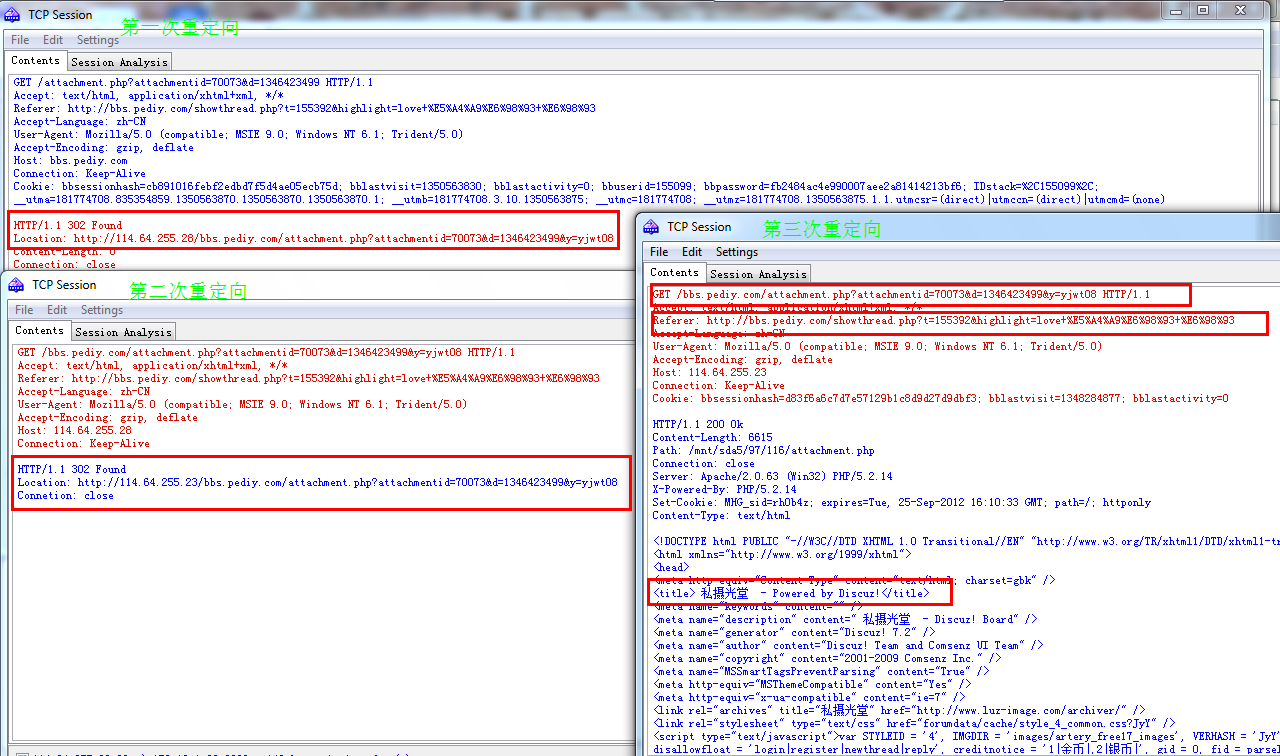
Task: Click the 'Host: 114.64.255.28' header line
Action: click(x=74, y=431)
